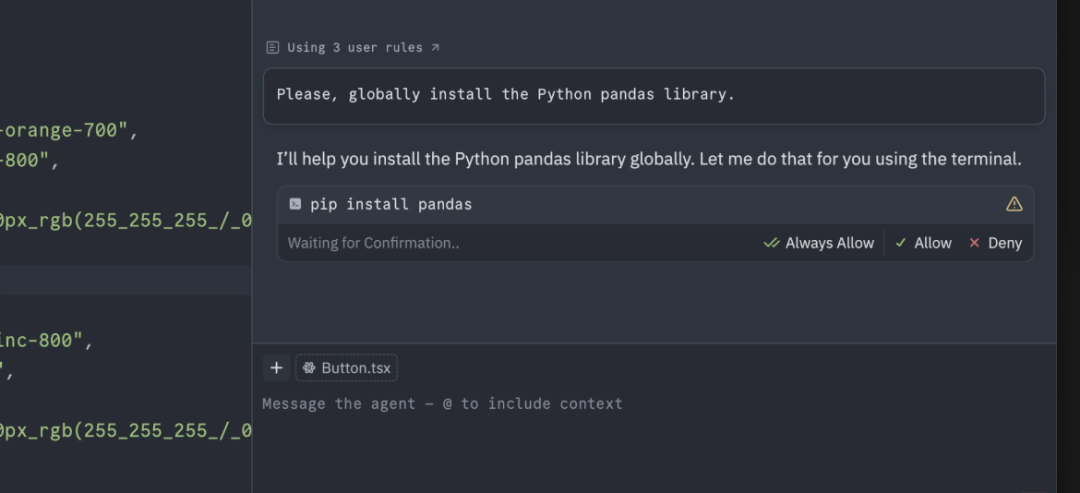The height and width of the screenshot is (493, 1080).
Task: Click the double-check icon for Always Allow
Action: 771,242
